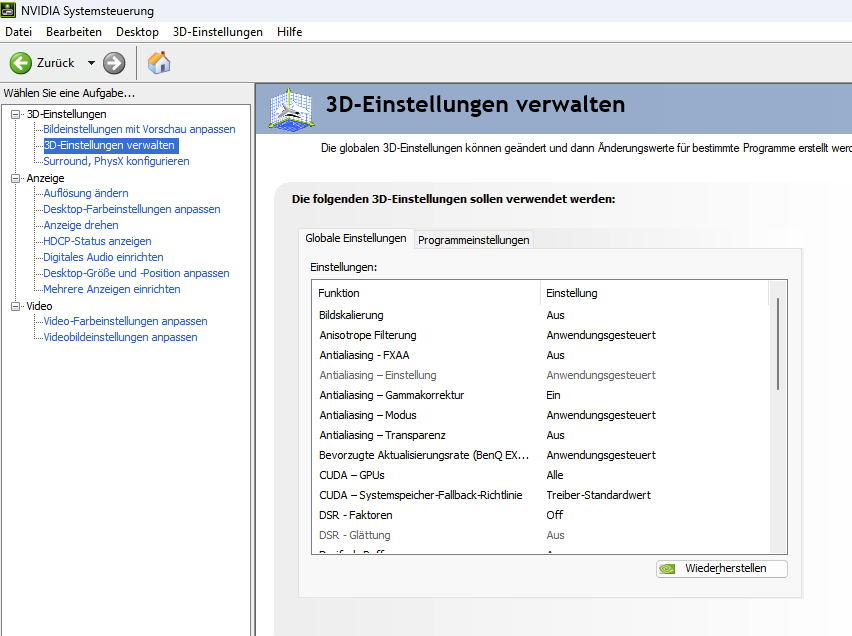852x636 pixels.
Task: Open Desktop-Farbeinstellungen anpassen
Action: tap(132, 209)
